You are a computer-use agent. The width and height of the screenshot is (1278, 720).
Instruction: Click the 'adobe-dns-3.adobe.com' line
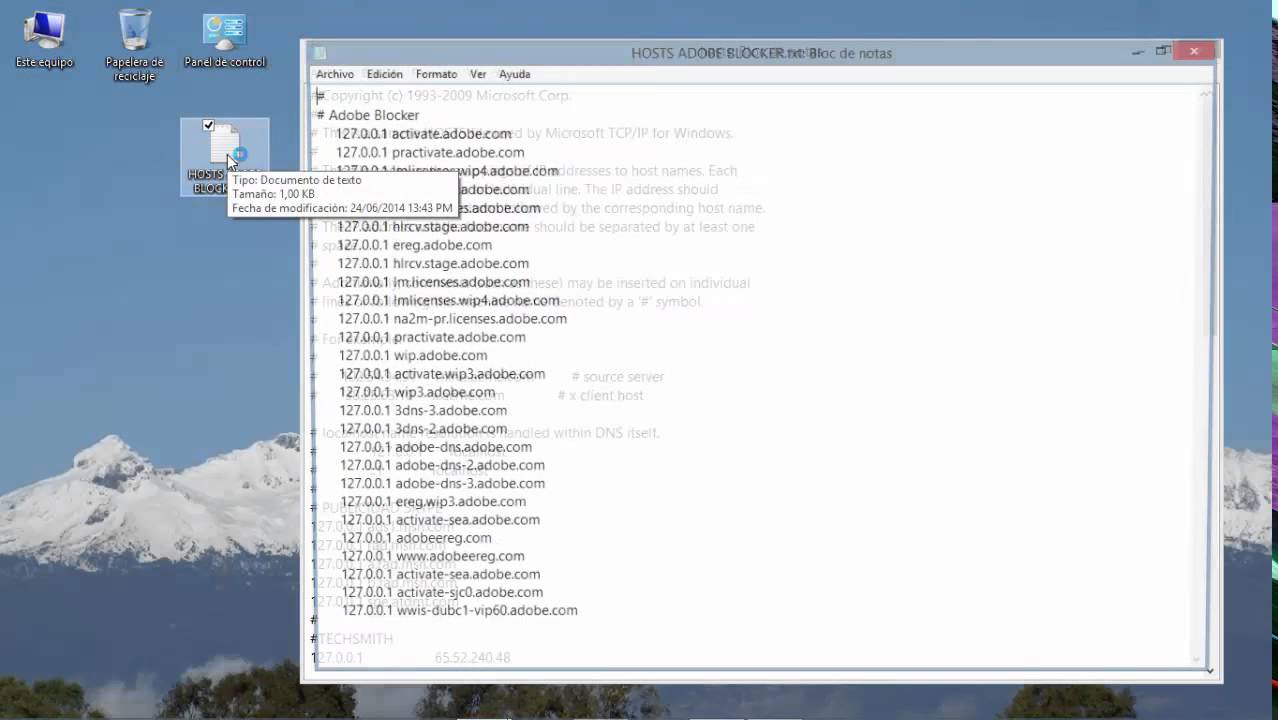coord(443,483)
